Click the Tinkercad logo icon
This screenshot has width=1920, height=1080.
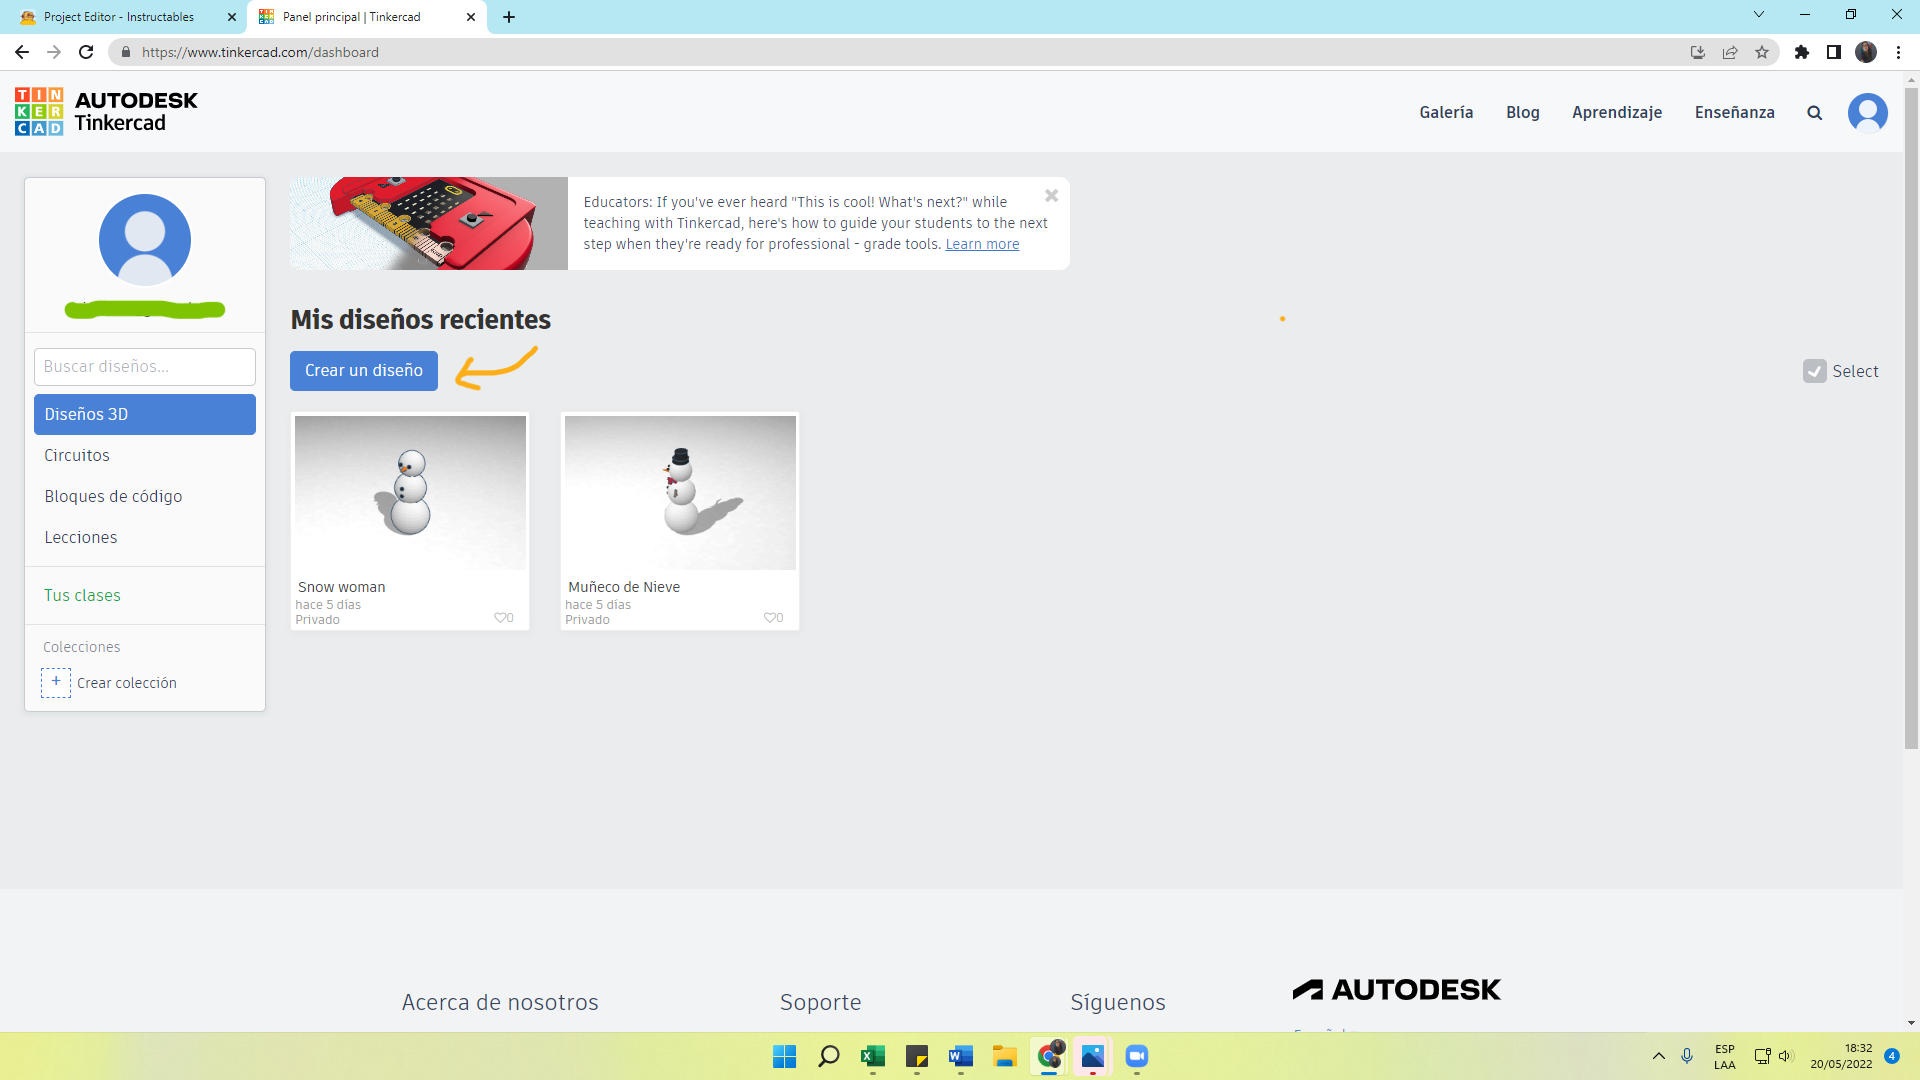click(39, 111)
